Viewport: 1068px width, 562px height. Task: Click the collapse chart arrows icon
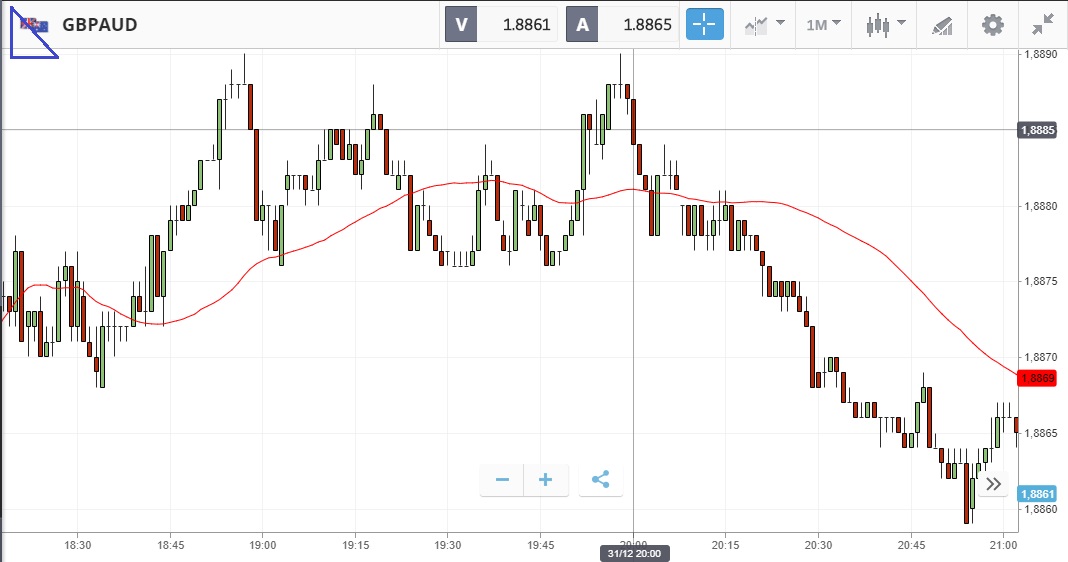pyautogui.click(x=1044, y=25)
